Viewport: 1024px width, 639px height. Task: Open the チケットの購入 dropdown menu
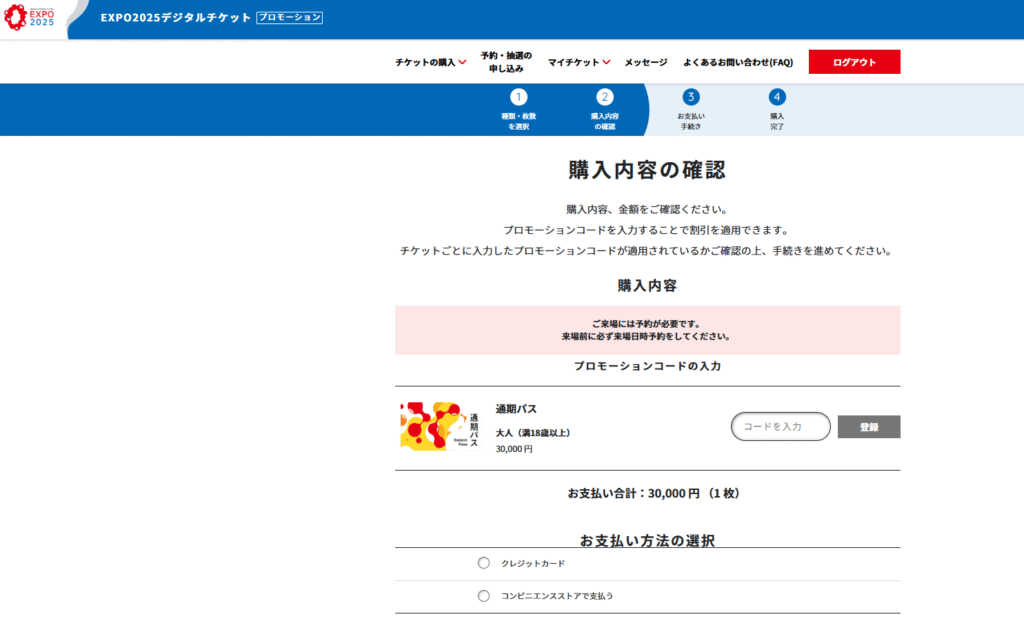pyautogui.click(x=430, y=62)
